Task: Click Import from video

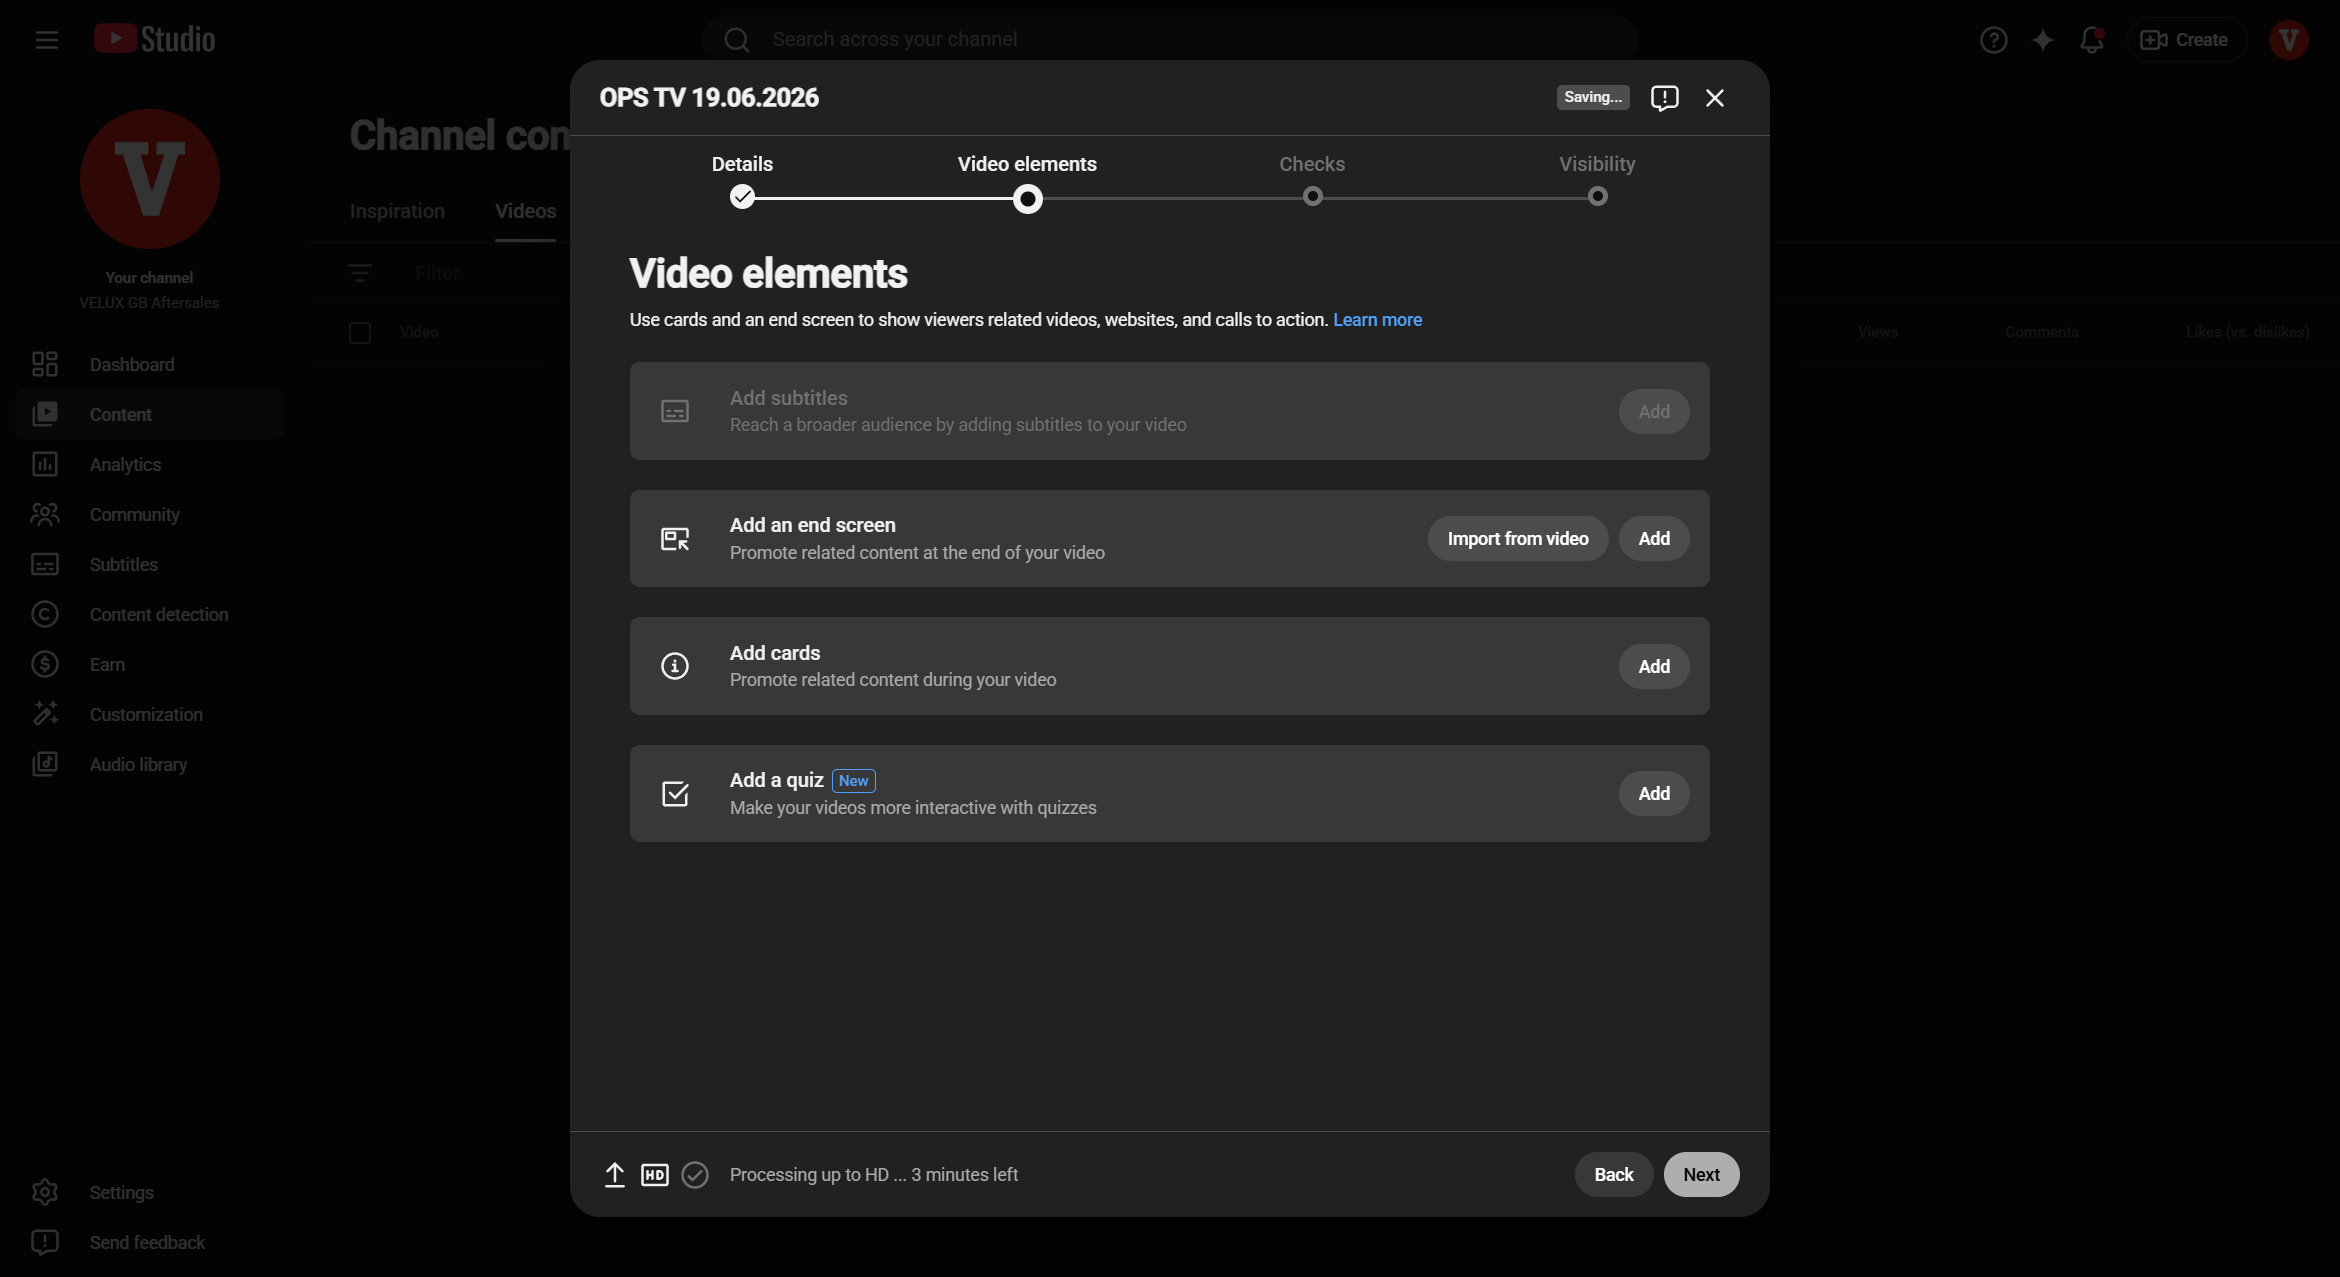Action: (x=1518, y=538)
